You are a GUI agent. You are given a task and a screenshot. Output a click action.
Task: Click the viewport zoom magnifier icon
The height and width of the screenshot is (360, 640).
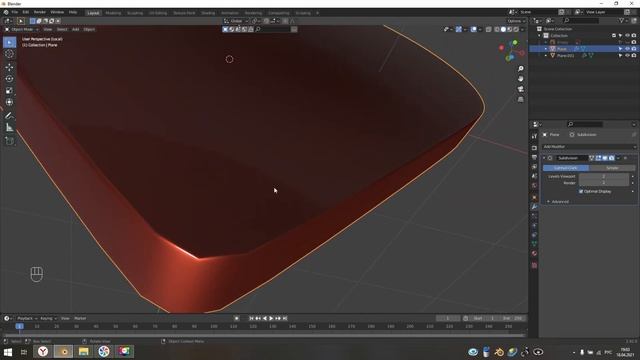point(520,69)
